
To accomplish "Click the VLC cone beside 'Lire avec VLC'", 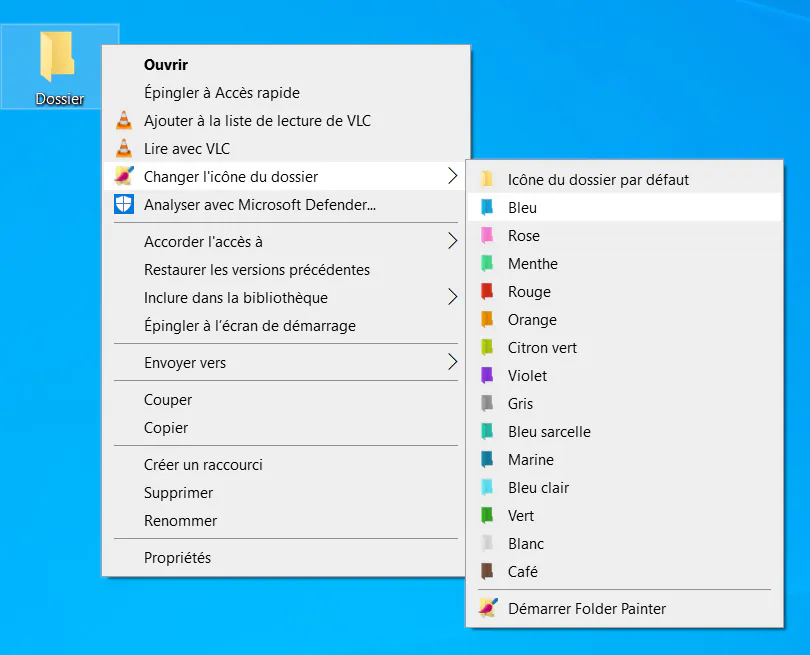I will pyautogui.click(x=124, y=148).
